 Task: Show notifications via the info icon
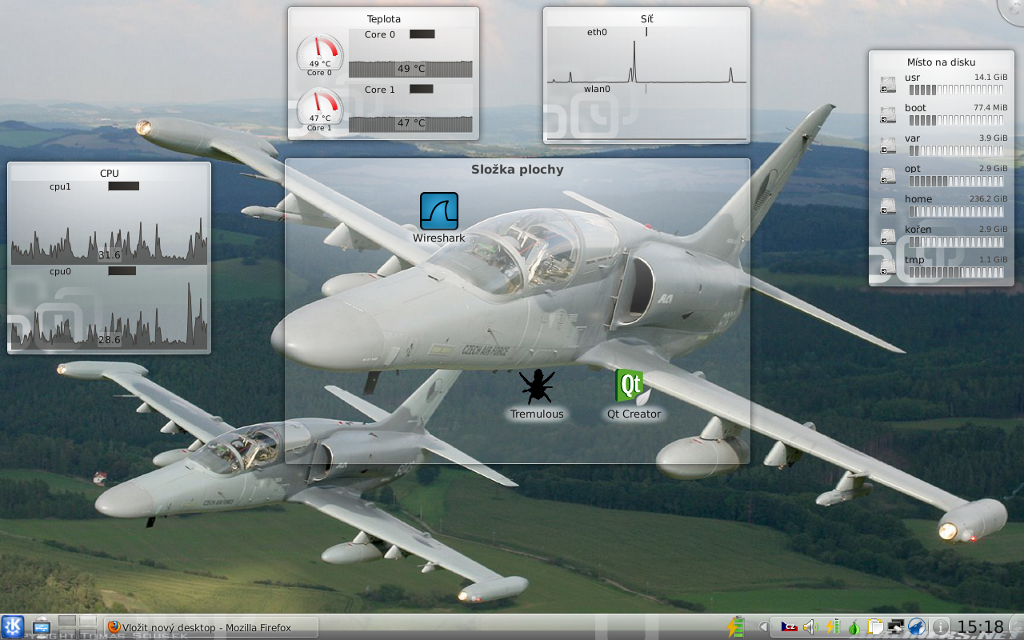pos(940,628)
